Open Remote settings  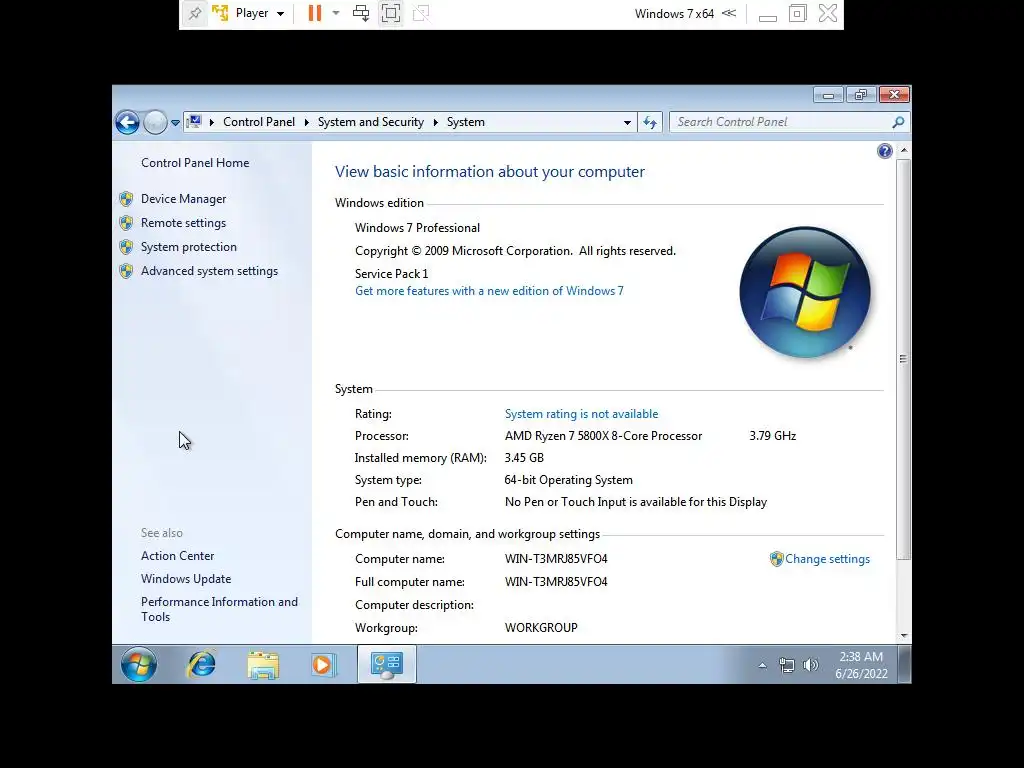(184, 223)
